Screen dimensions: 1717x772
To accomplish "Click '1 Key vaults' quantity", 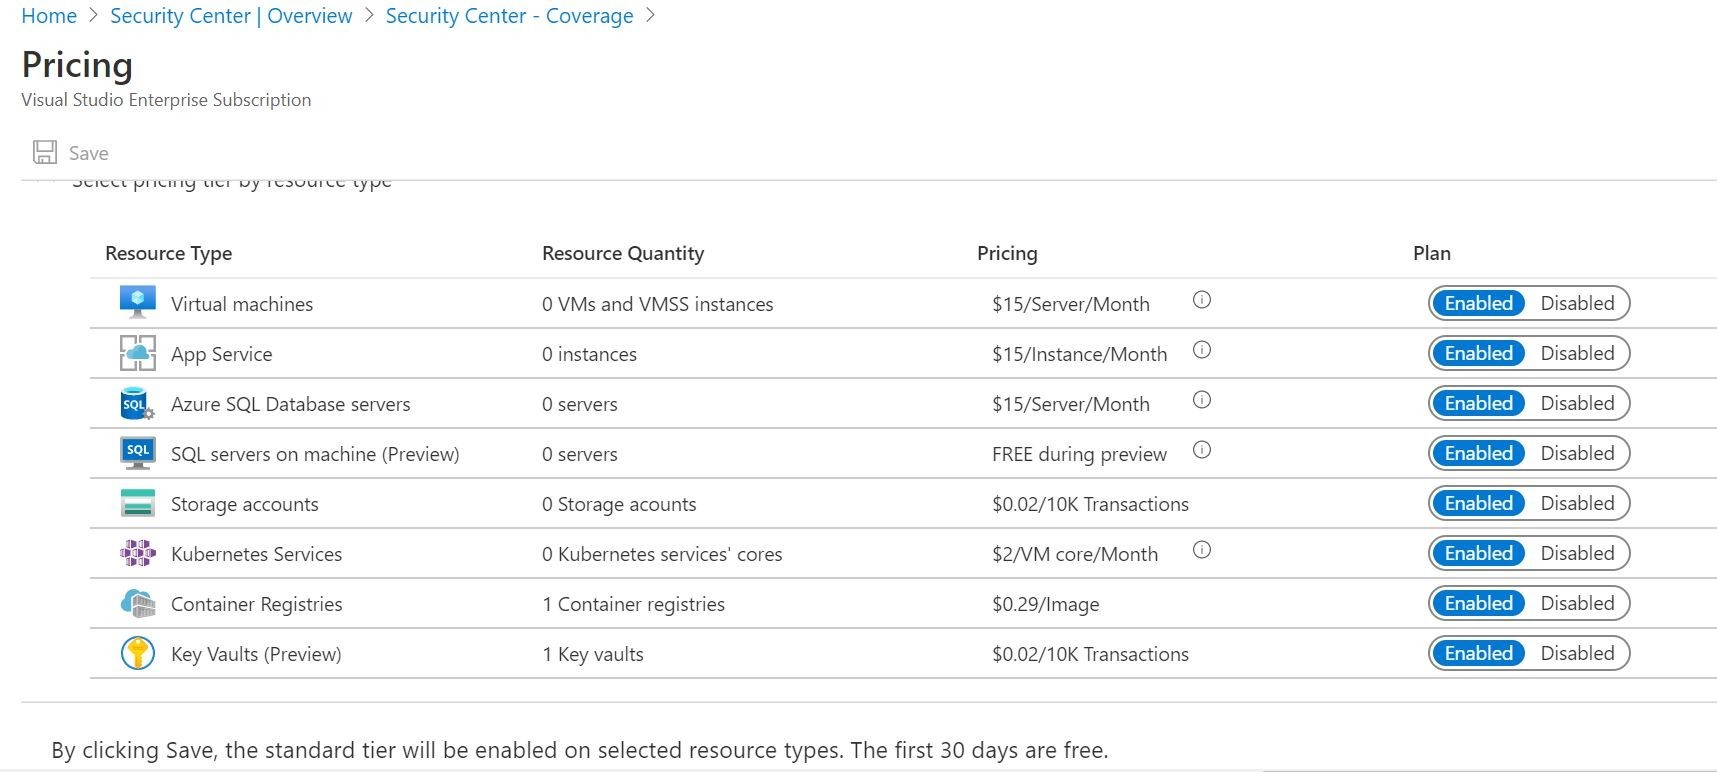I will (x=593, y=654).
